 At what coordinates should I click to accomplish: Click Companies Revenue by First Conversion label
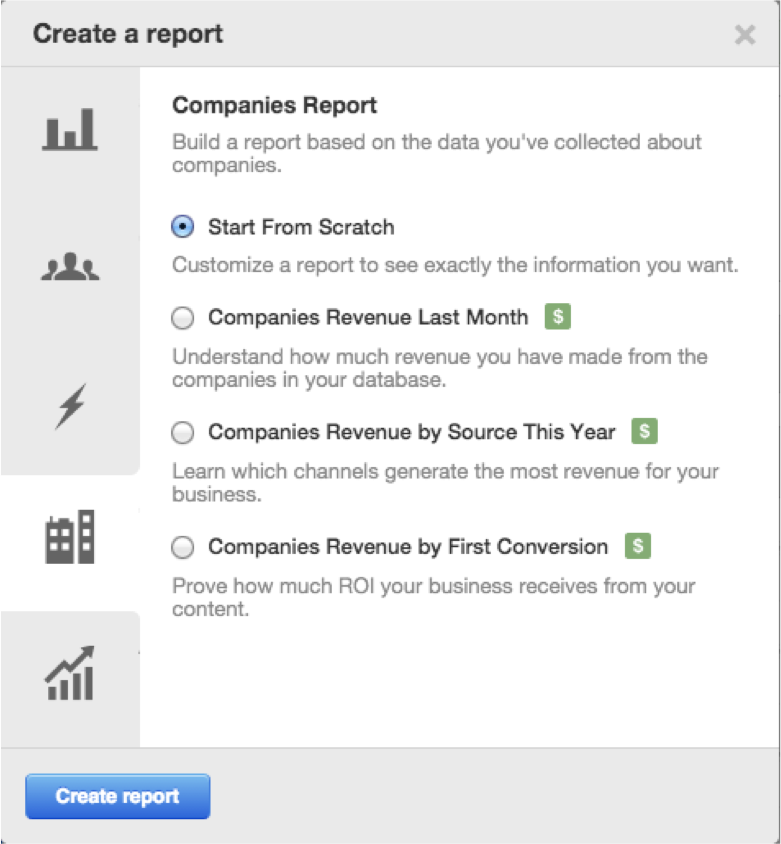(408, 547)
